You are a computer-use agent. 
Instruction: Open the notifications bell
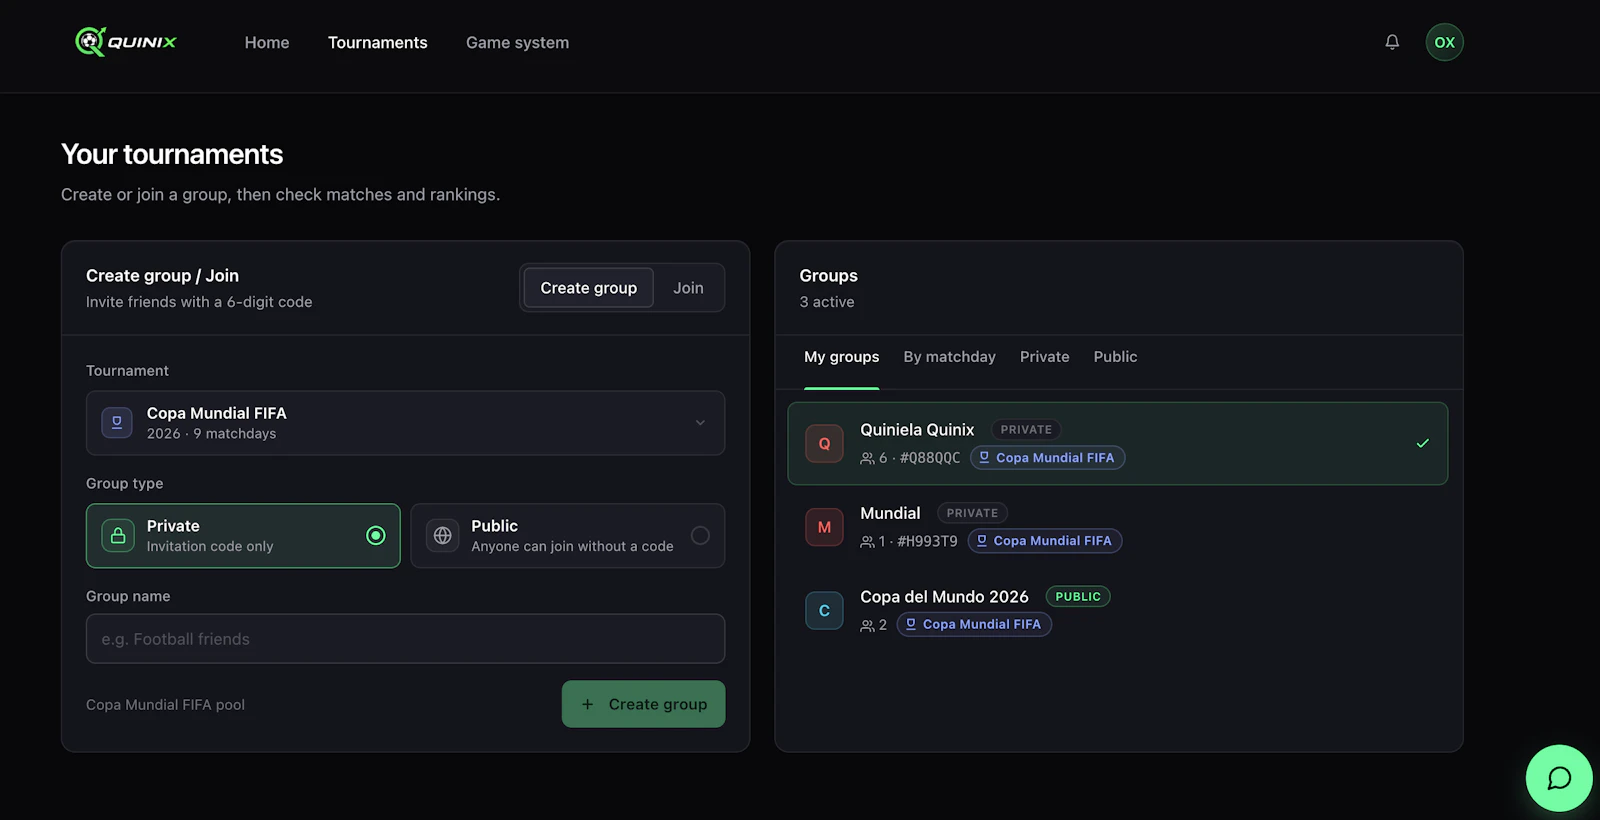click(x=1392, y=42)
